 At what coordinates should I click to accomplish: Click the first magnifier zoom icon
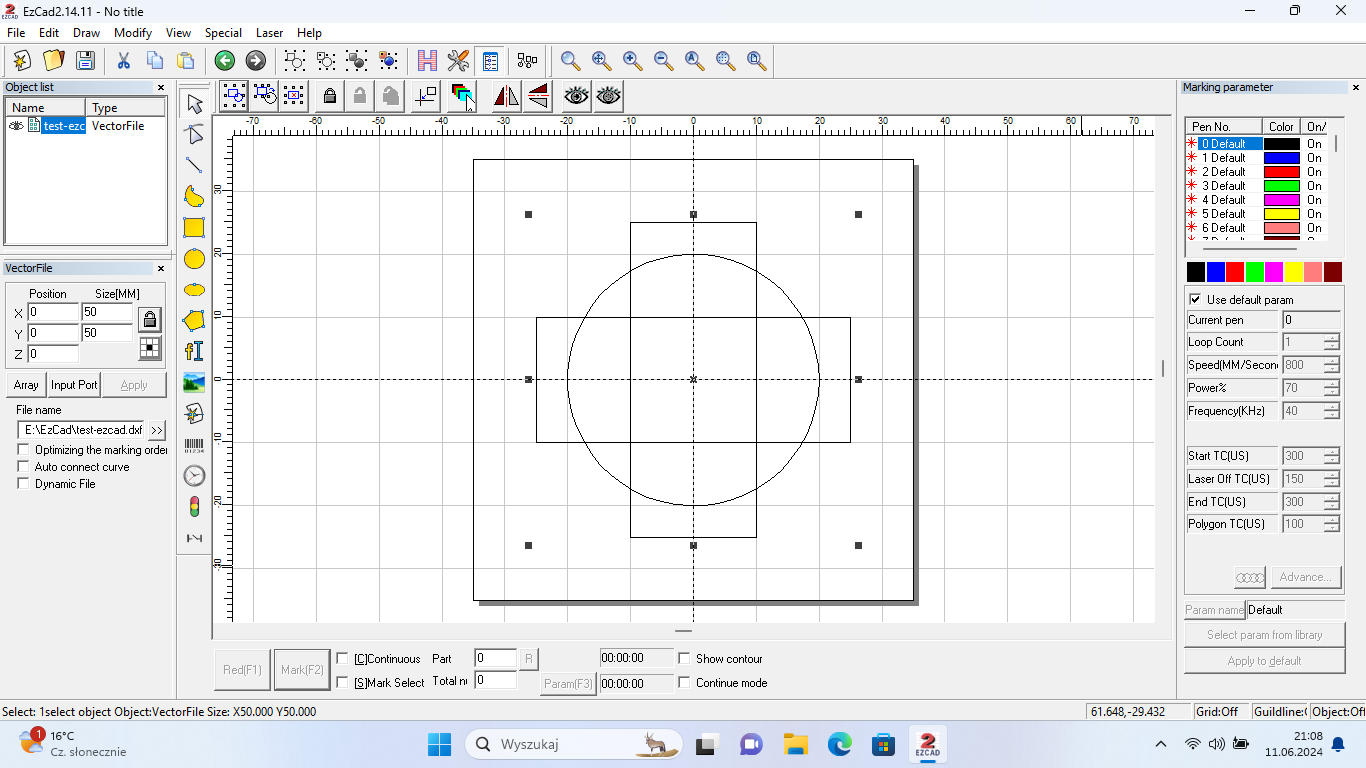tap(571, 61)
